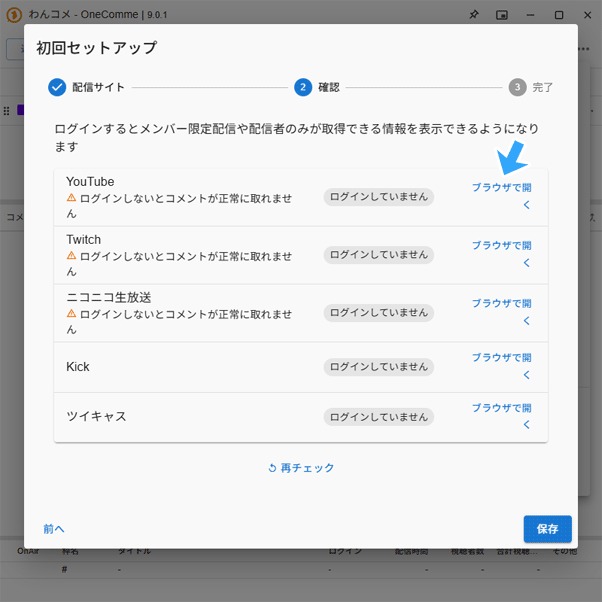Click the ニコニコ生放送 row chevron icon
The image size is (602, 602).
527,321
